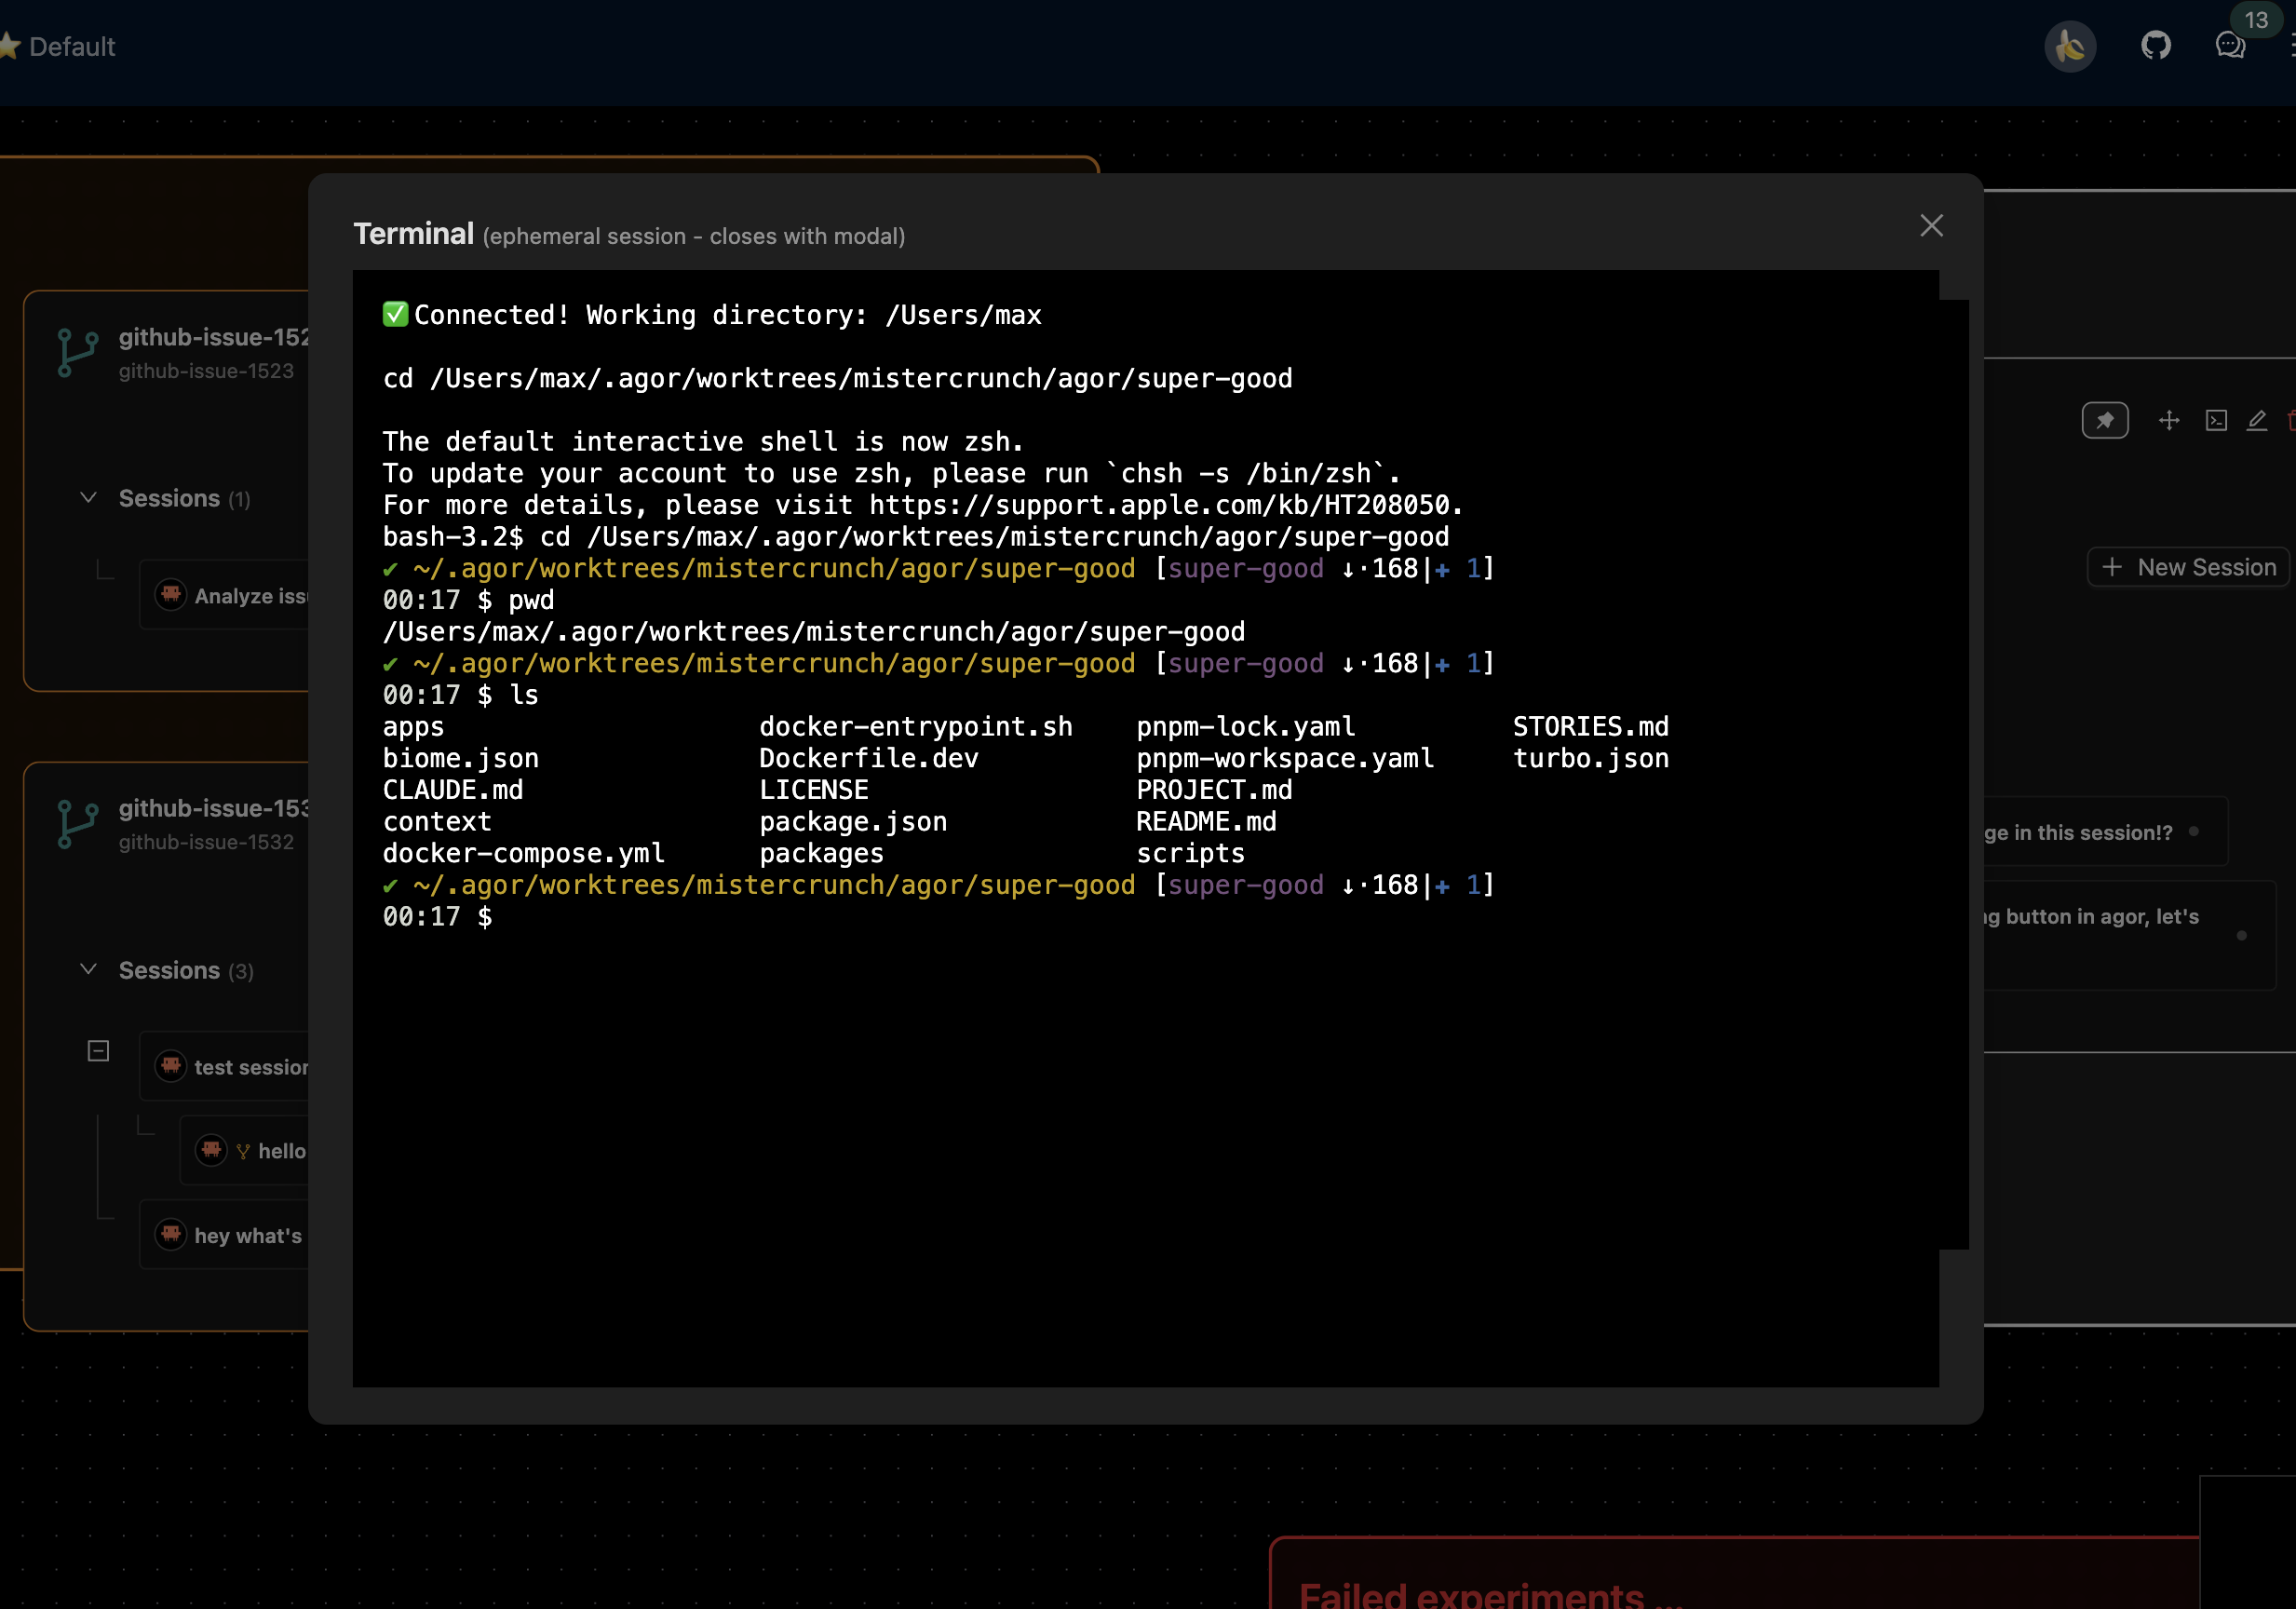Click the GitHub icon in the top bar

[x=2156, y=45]
